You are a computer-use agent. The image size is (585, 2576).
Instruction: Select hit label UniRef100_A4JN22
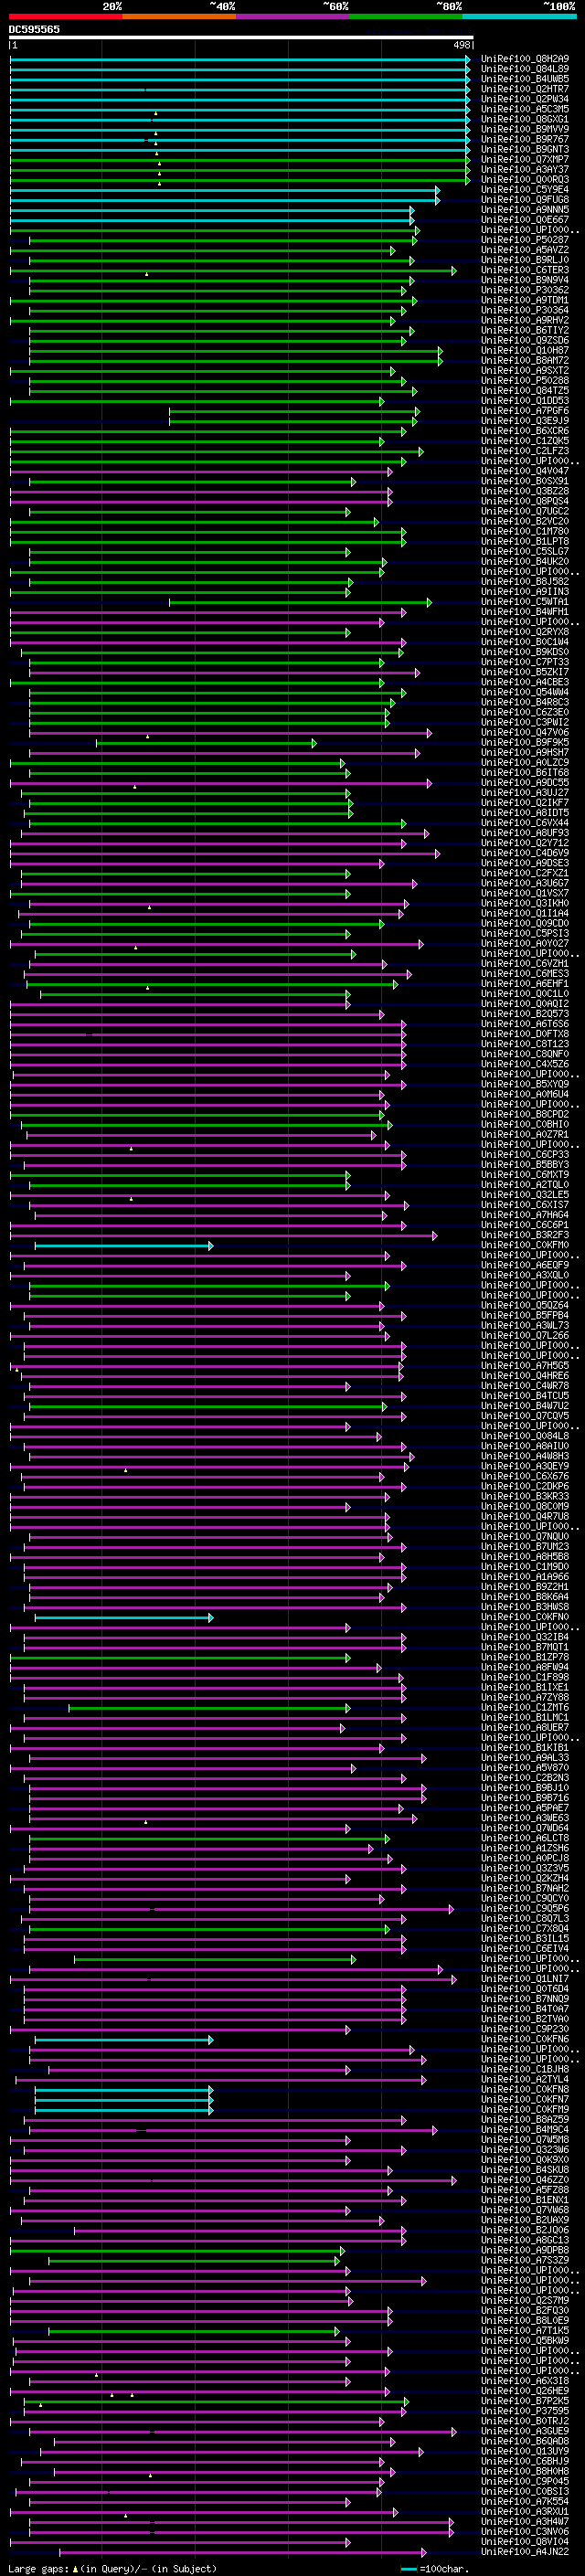[x=525, y=2552]
